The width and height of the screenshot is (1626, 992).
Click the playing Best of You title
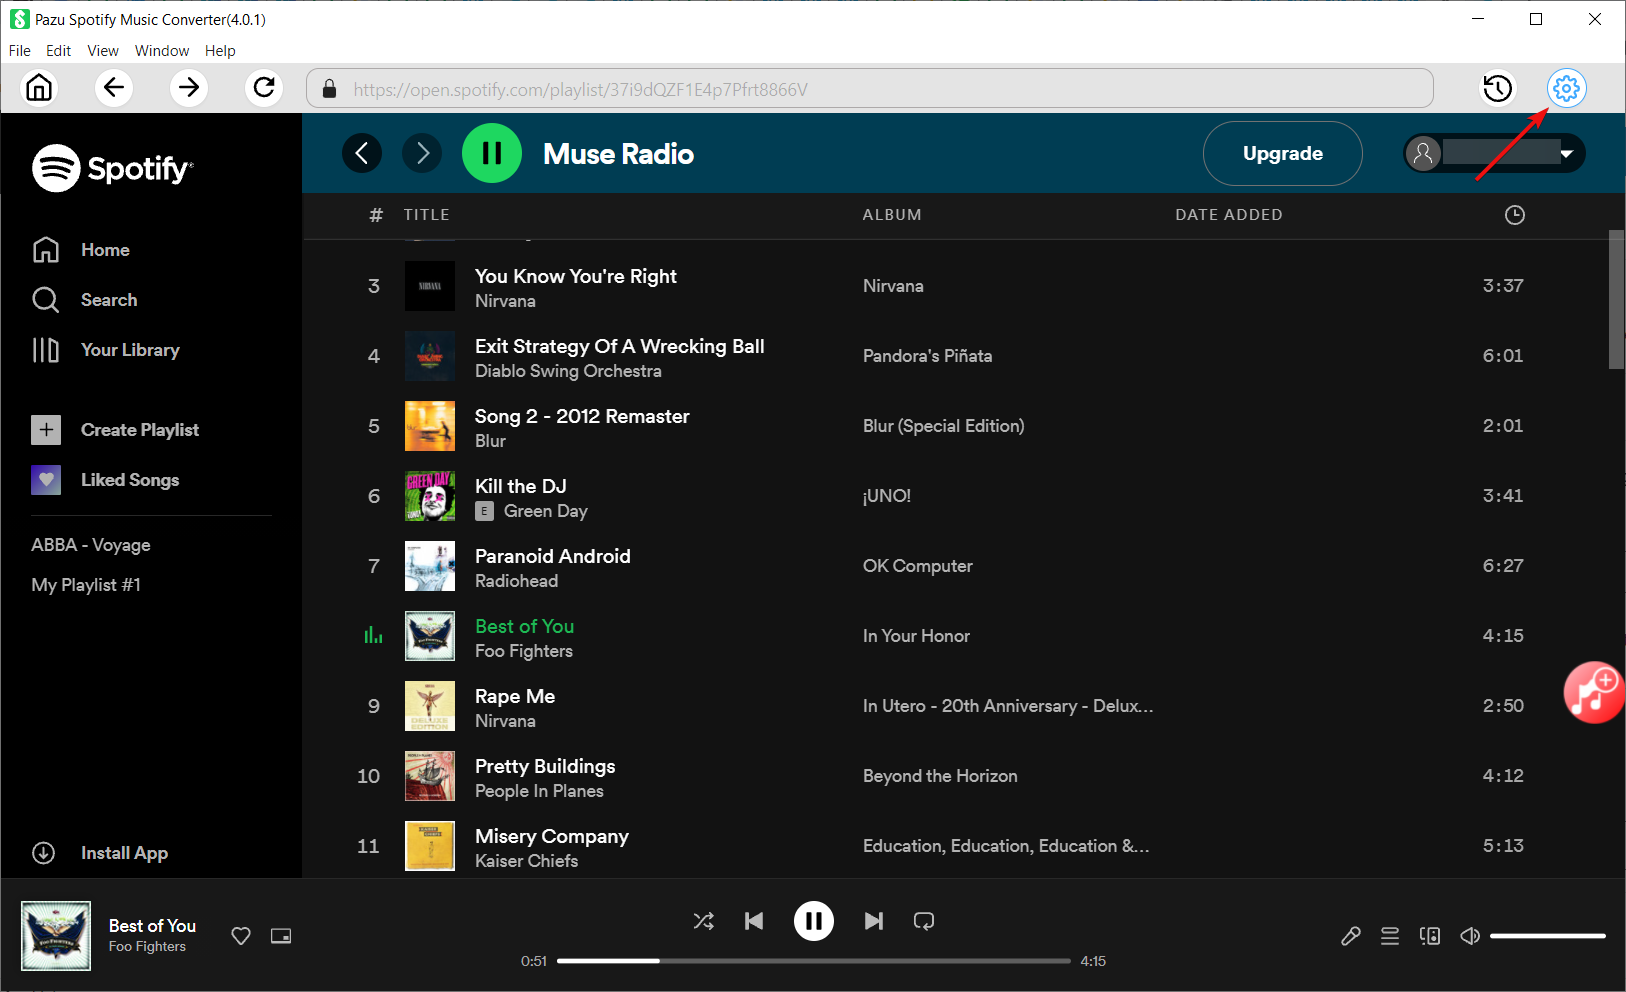tap(525, 626)
